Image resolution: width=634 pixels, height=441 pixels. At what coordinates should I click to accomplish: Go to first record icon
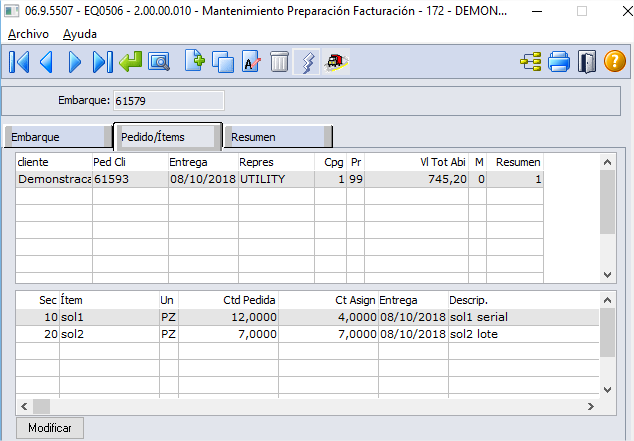pos(19,62)
